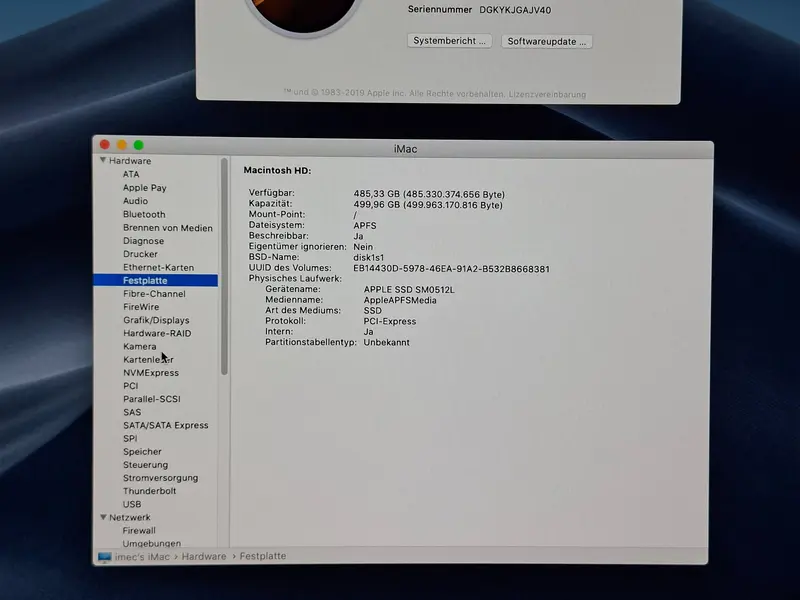Collapse the Hardware section triangle
Screen dimensions: 800x600
(103, 160)
